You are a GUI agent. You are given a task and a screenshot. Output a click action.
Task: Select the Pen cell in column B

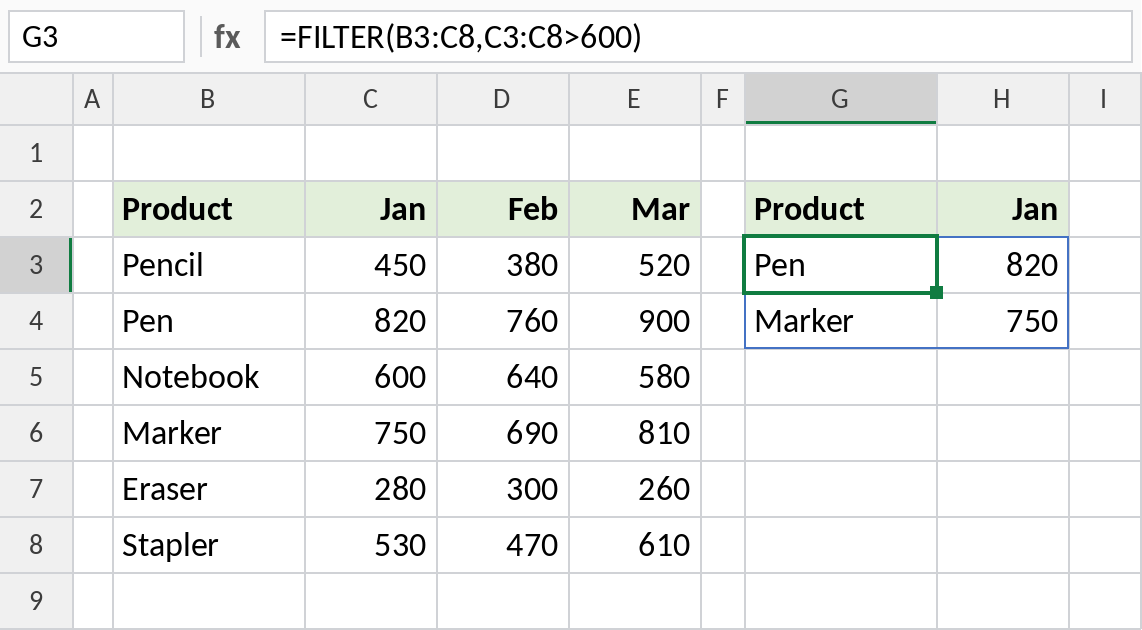click(208, 321)
